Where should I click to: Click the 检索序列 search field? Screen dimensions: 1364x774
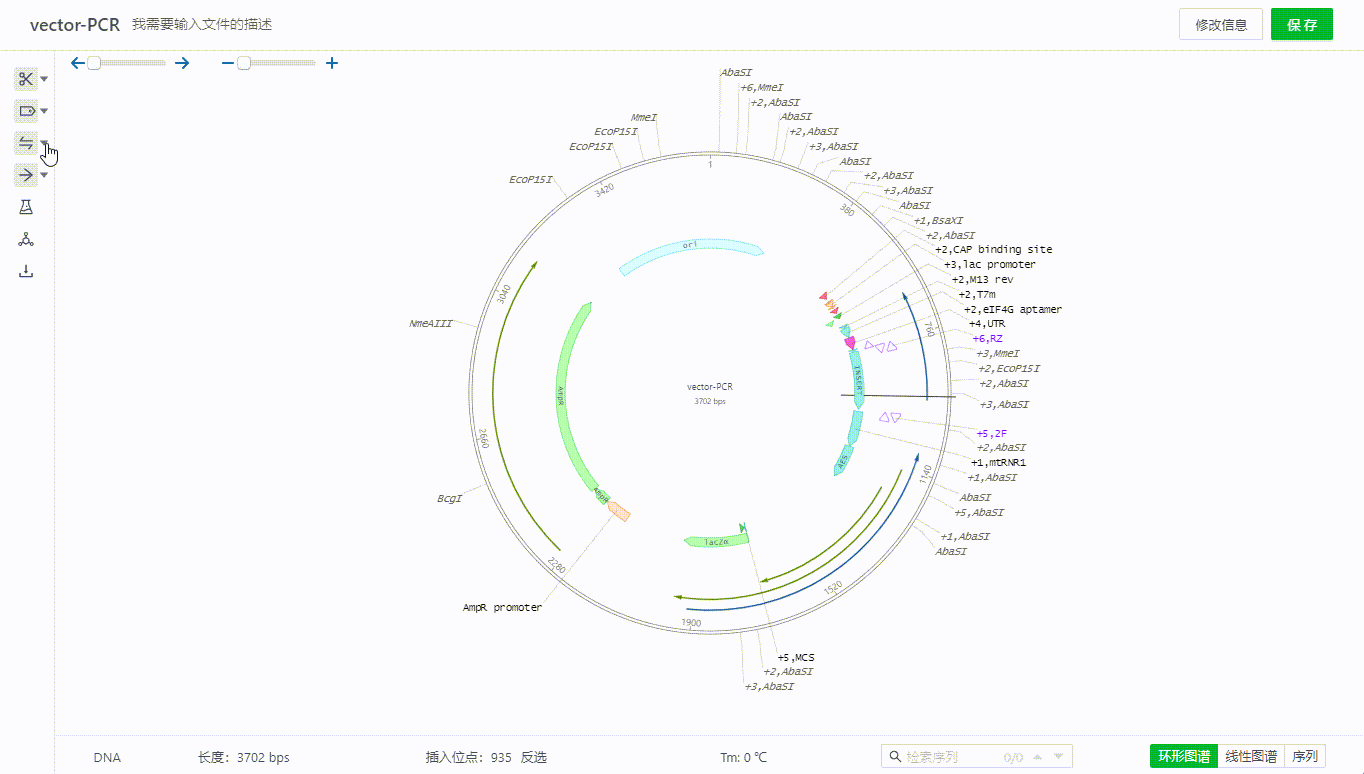[x=950, y=757]
